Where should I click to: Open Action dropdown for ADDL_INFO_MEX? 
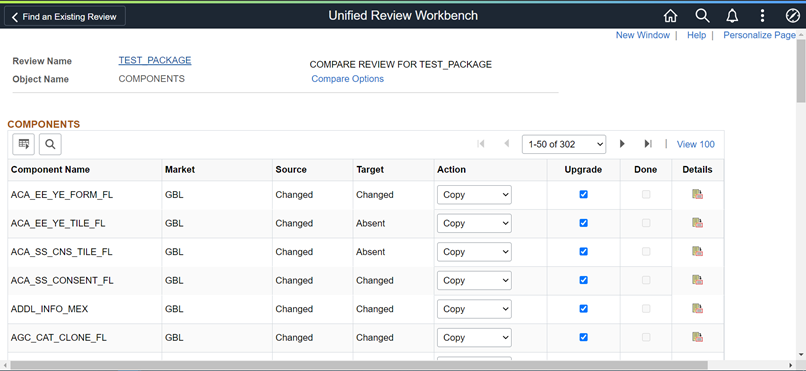474,309
